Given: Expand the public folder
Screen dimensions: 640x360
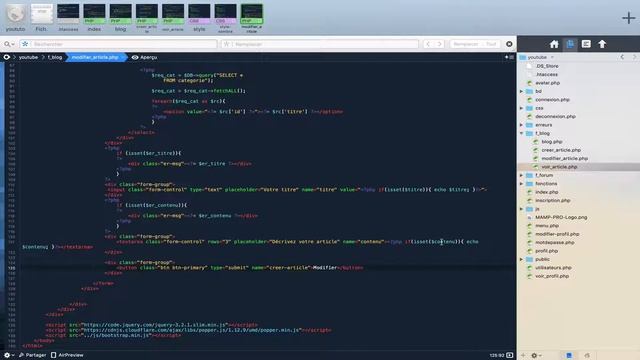Looking at the screenshot, I should pos(521,260).
